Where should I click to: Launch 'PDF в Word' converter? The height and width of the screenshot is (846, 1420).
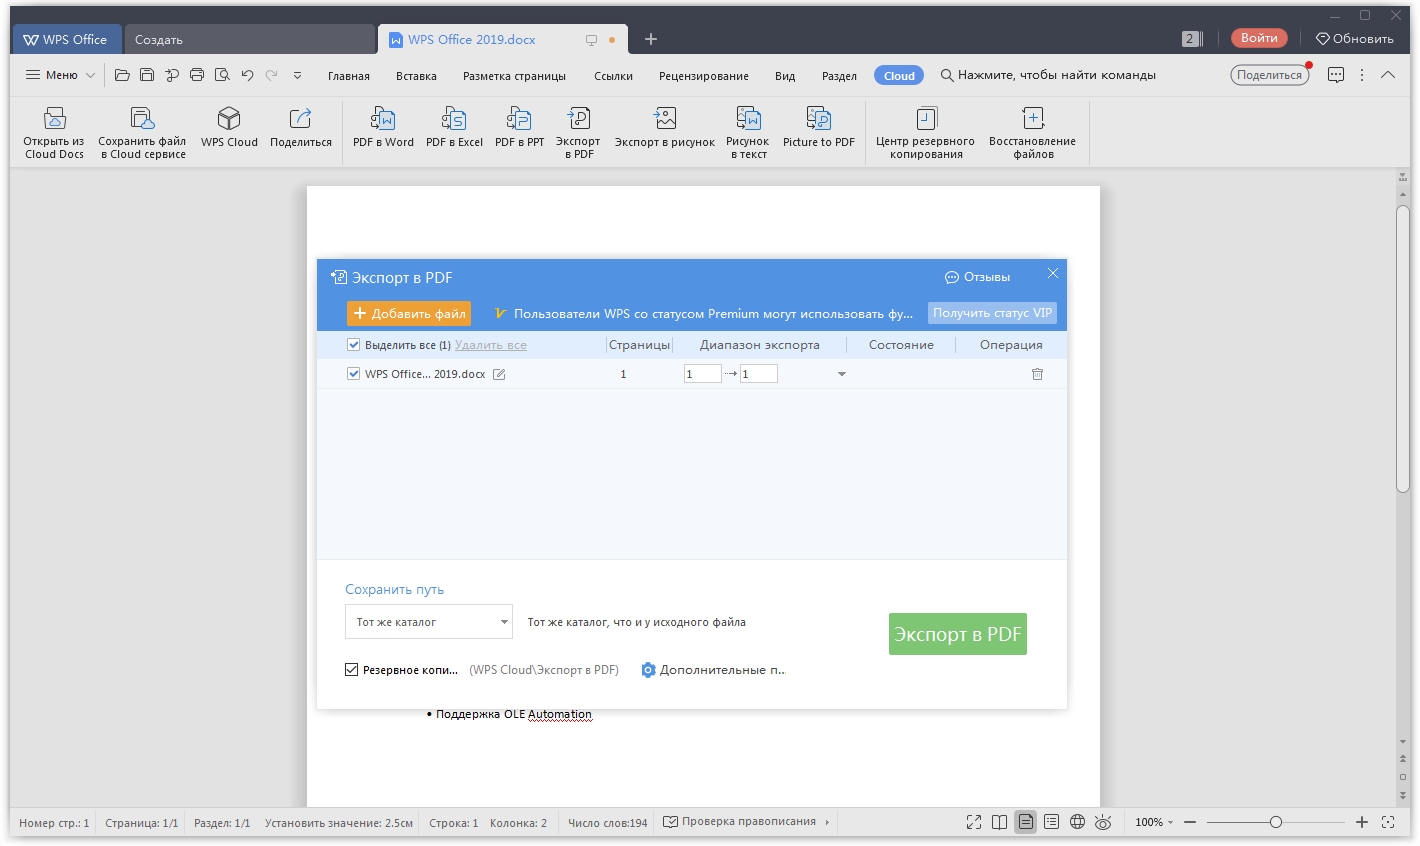click(x=383, y=128)
